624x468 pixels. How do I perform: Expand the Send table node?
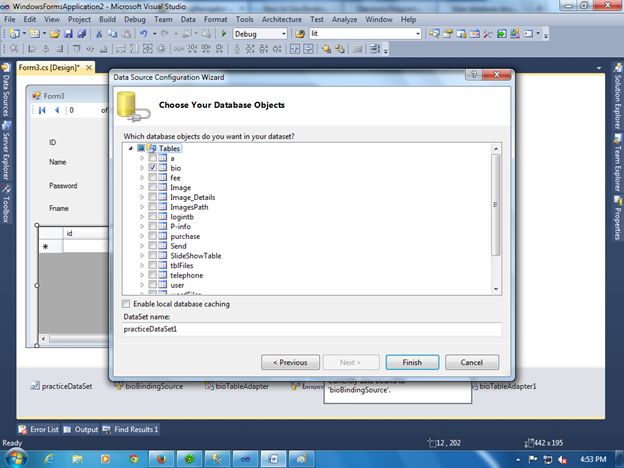(x=142, y=246)
